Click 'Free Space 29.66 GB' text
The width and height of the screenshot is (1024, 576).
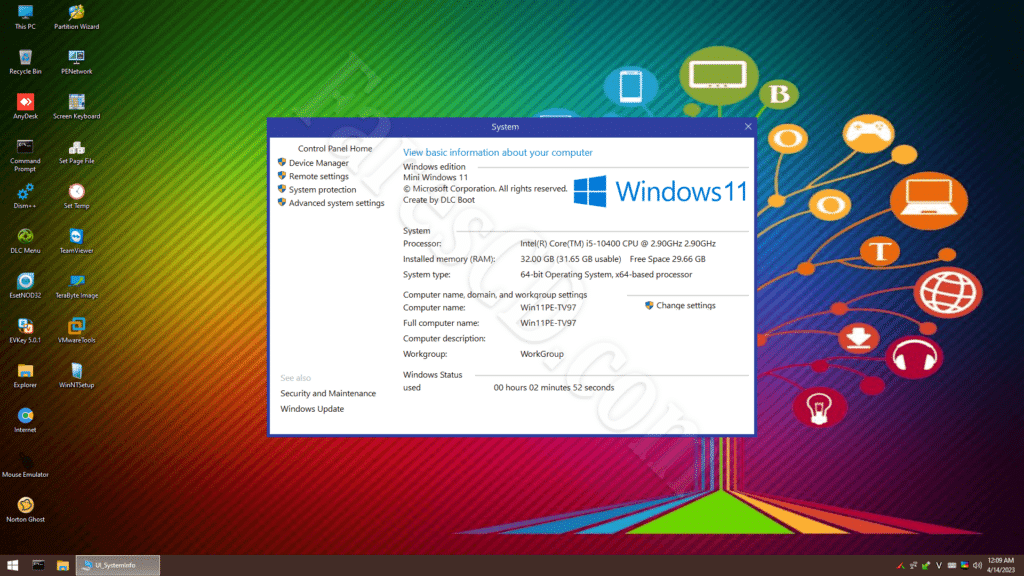tap(667, 259)
